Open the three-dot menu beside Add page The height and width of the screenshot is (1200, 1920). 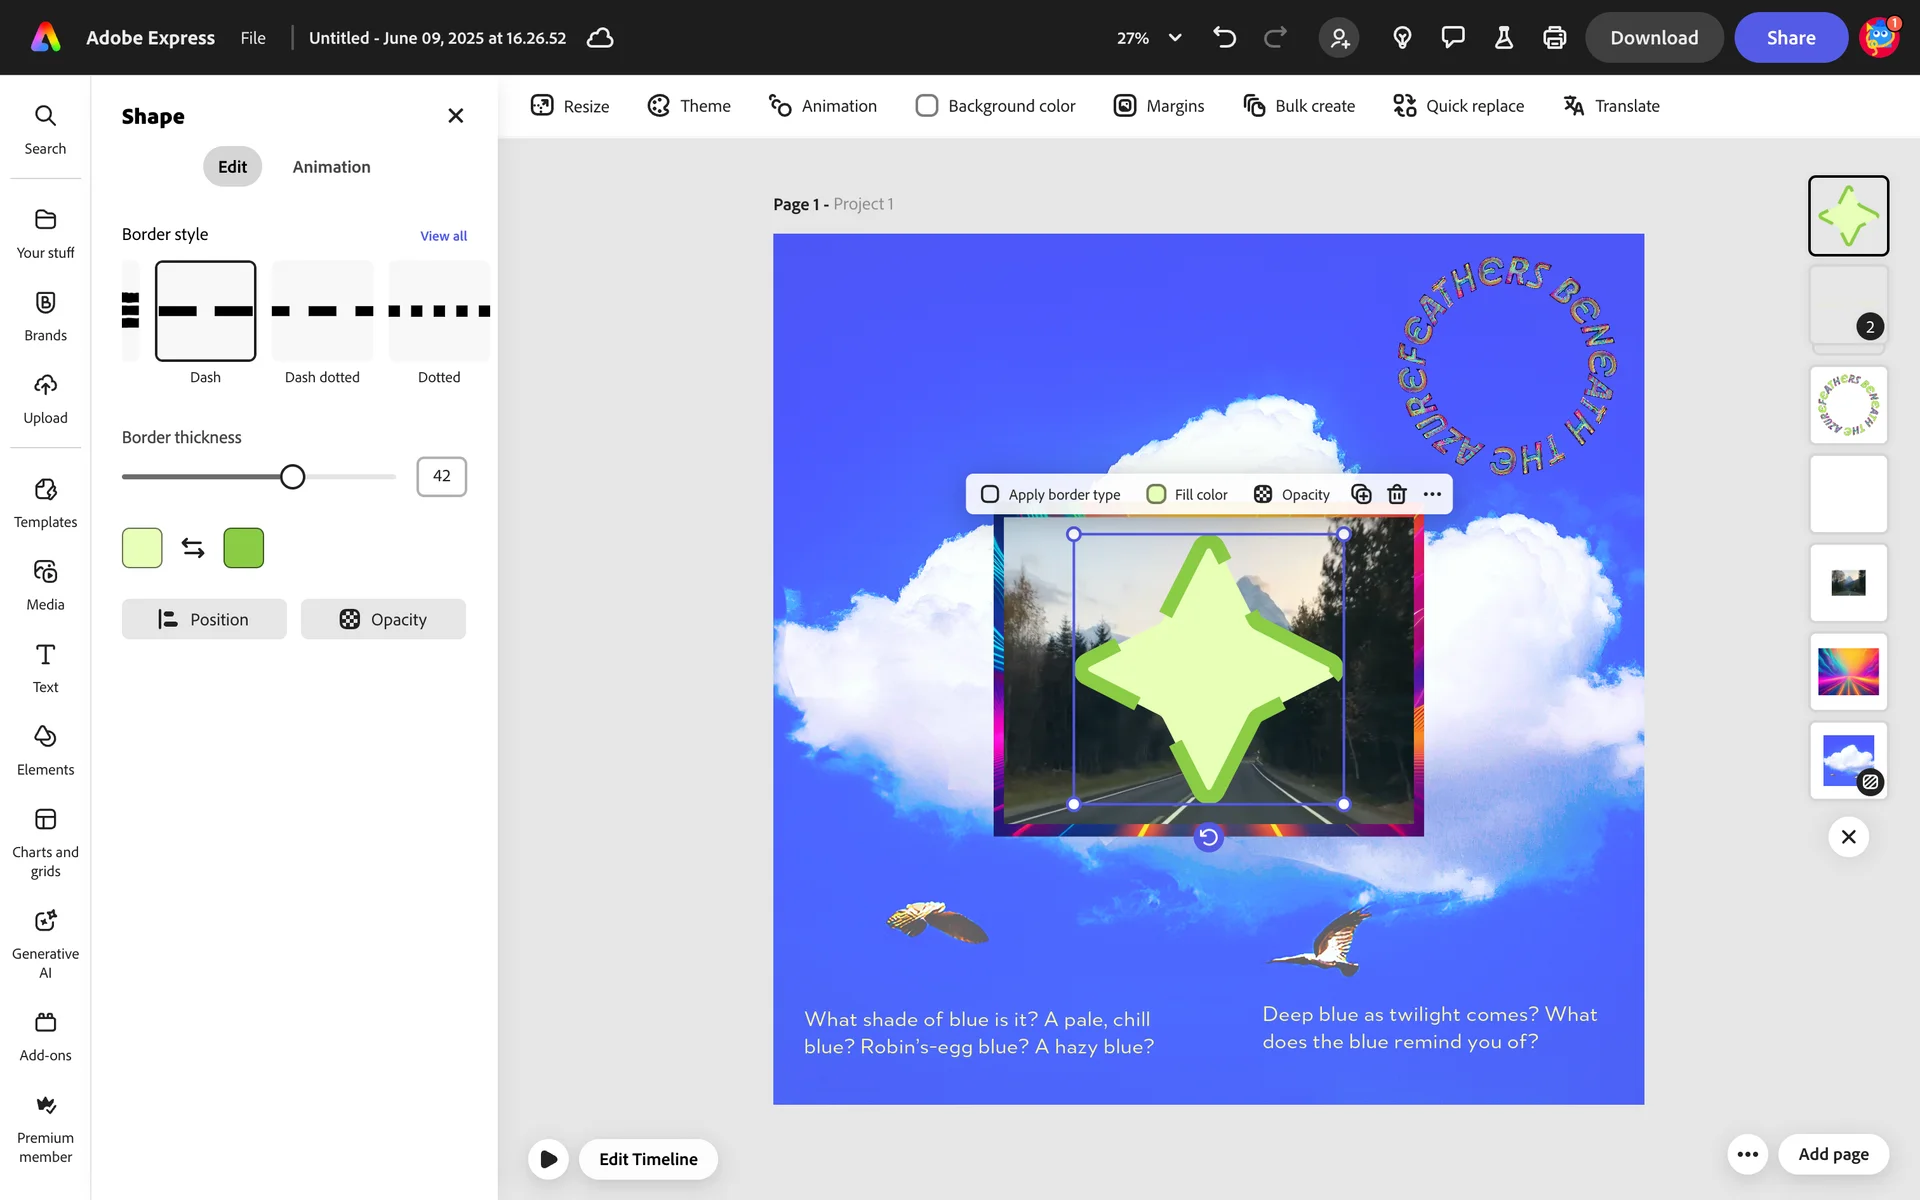point(1747,1154)
